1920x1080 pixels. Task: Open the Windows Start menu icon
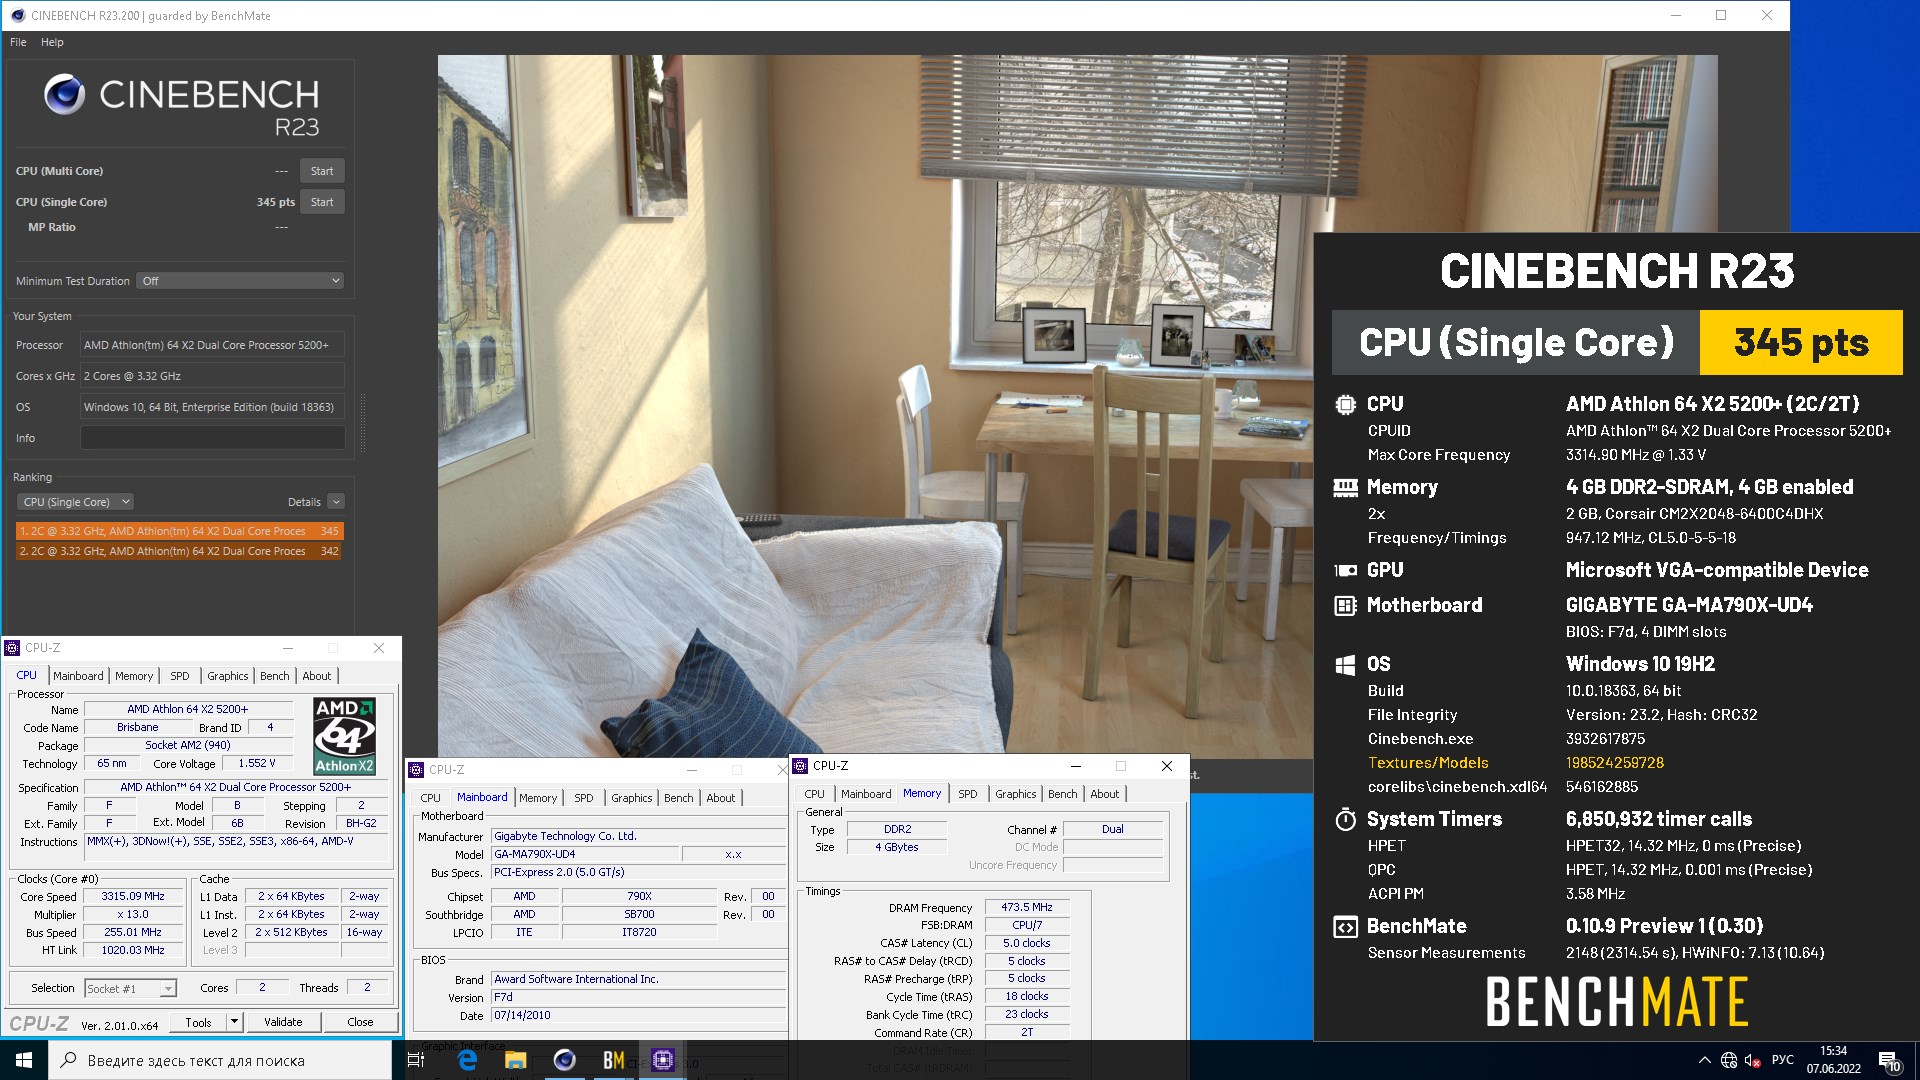point(24,1060)
